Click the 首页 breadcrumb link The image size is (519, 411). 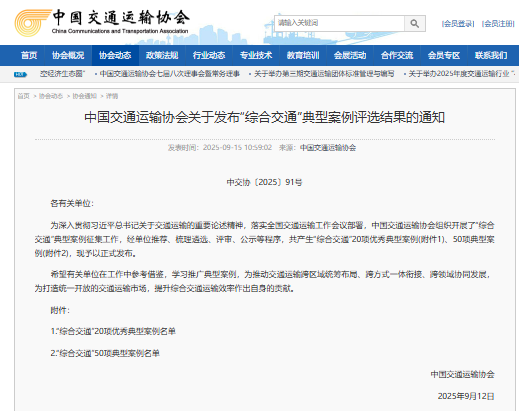coord(24,96)
